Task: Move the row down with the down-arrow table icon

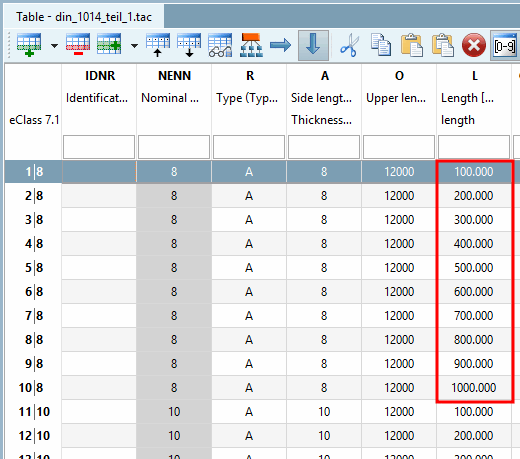Action: pyautogui.click(x=189, y=45)
